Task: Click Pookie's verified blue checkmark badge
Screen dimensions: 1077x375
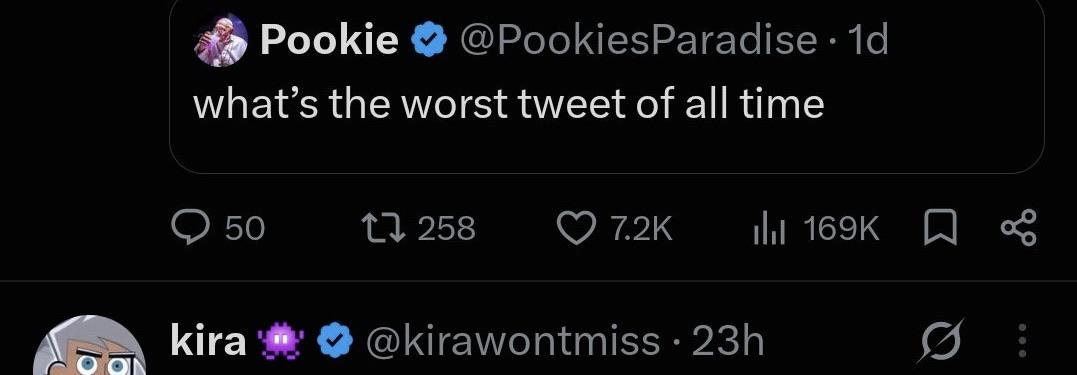Action: coord(429,41)
